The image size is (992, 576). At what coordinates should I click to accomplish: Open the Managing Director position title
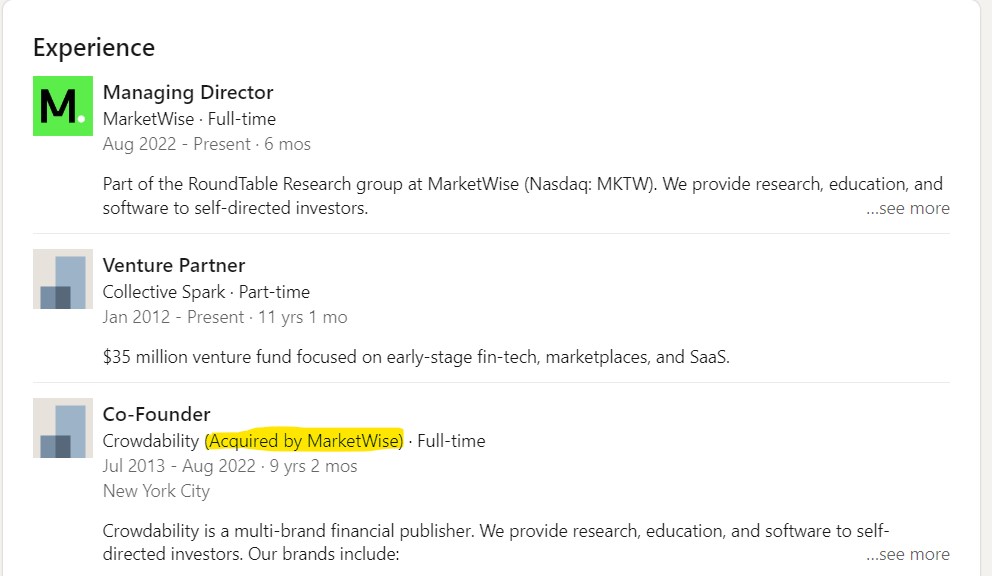coord(188,92)
